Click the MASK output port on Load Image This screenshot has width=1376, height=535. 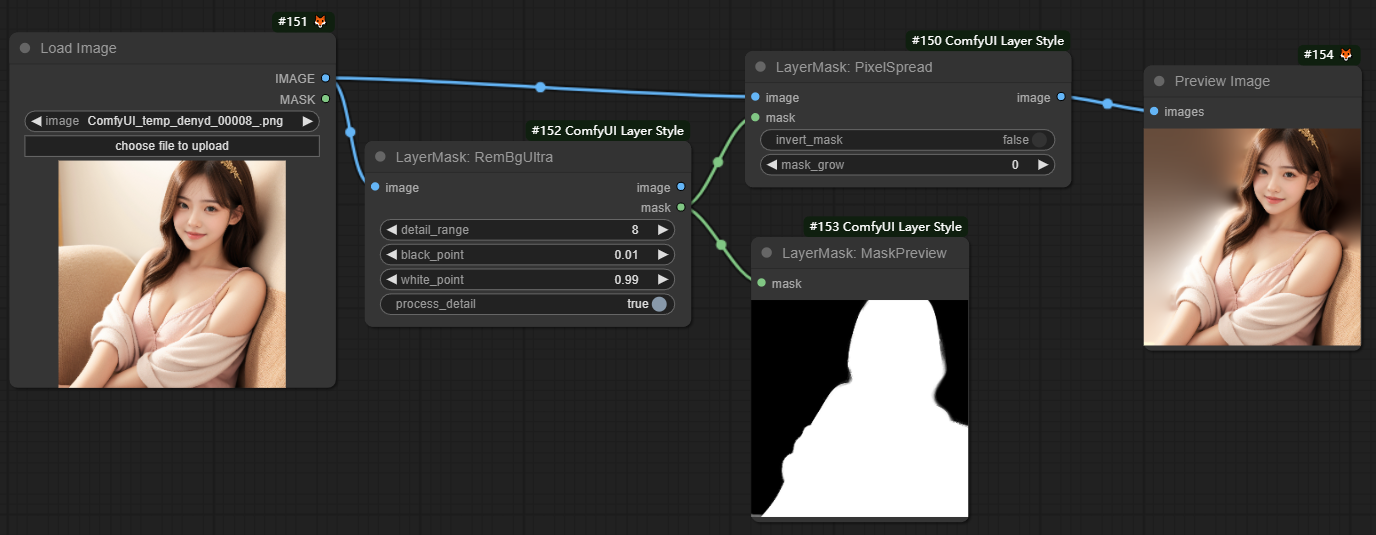(x=326, y=99)
